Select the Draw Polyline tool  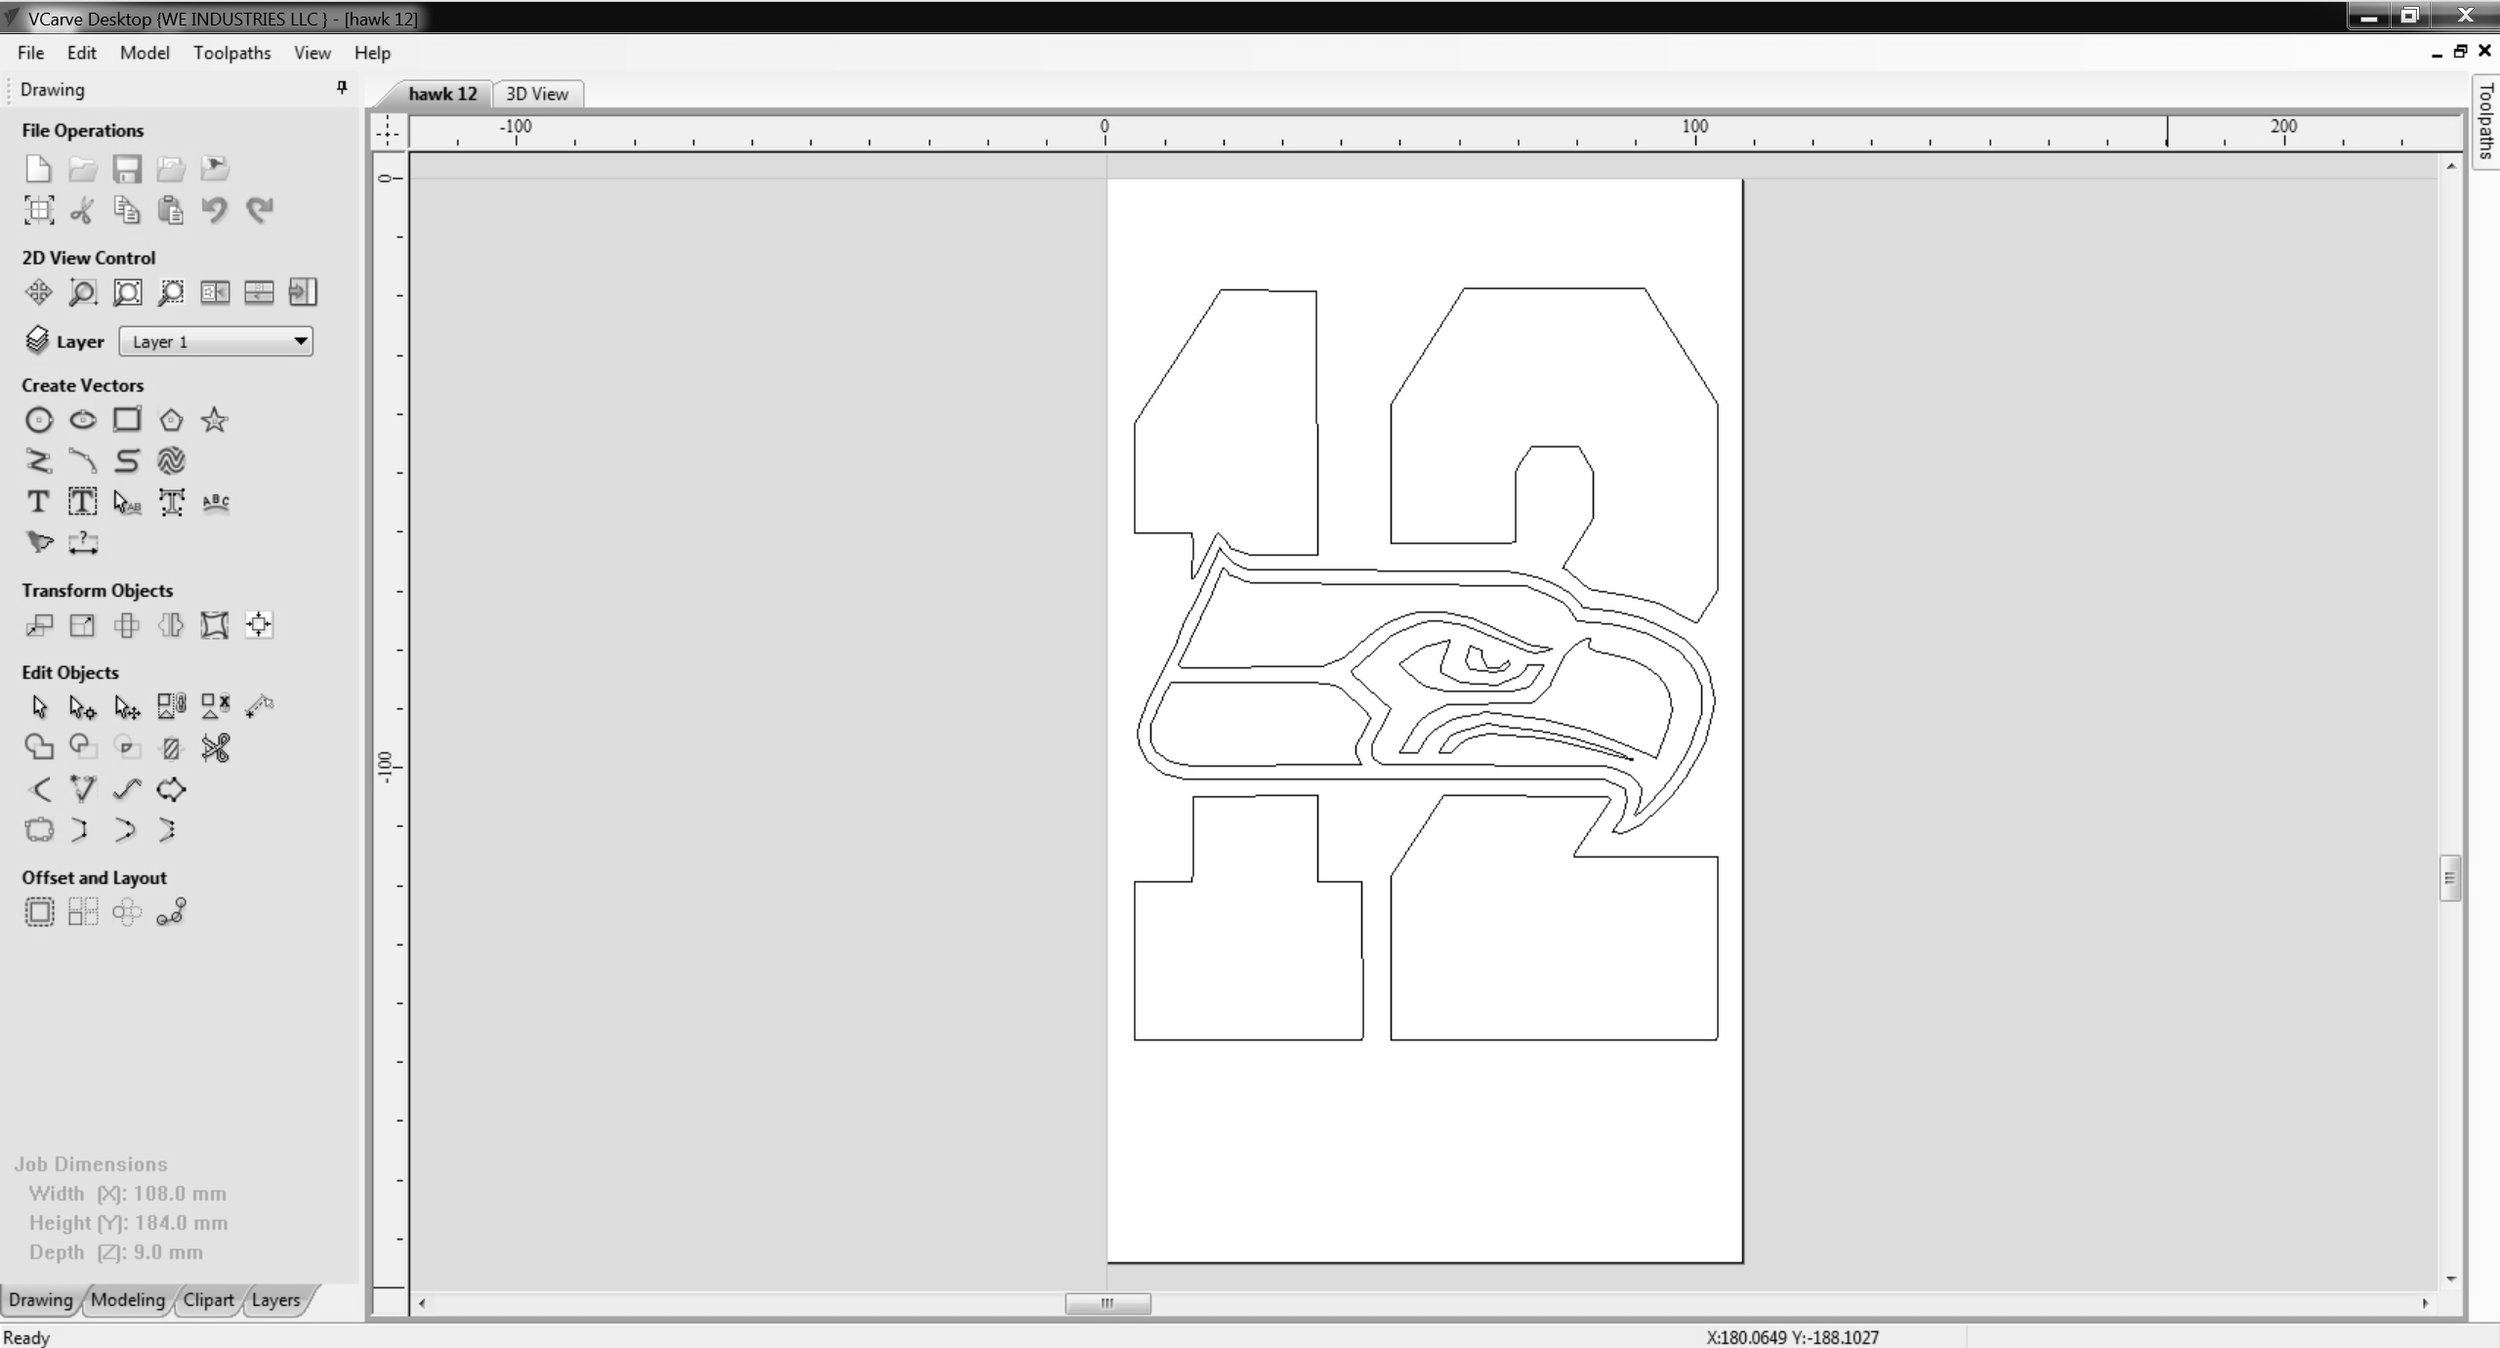(x=38, y=461)
